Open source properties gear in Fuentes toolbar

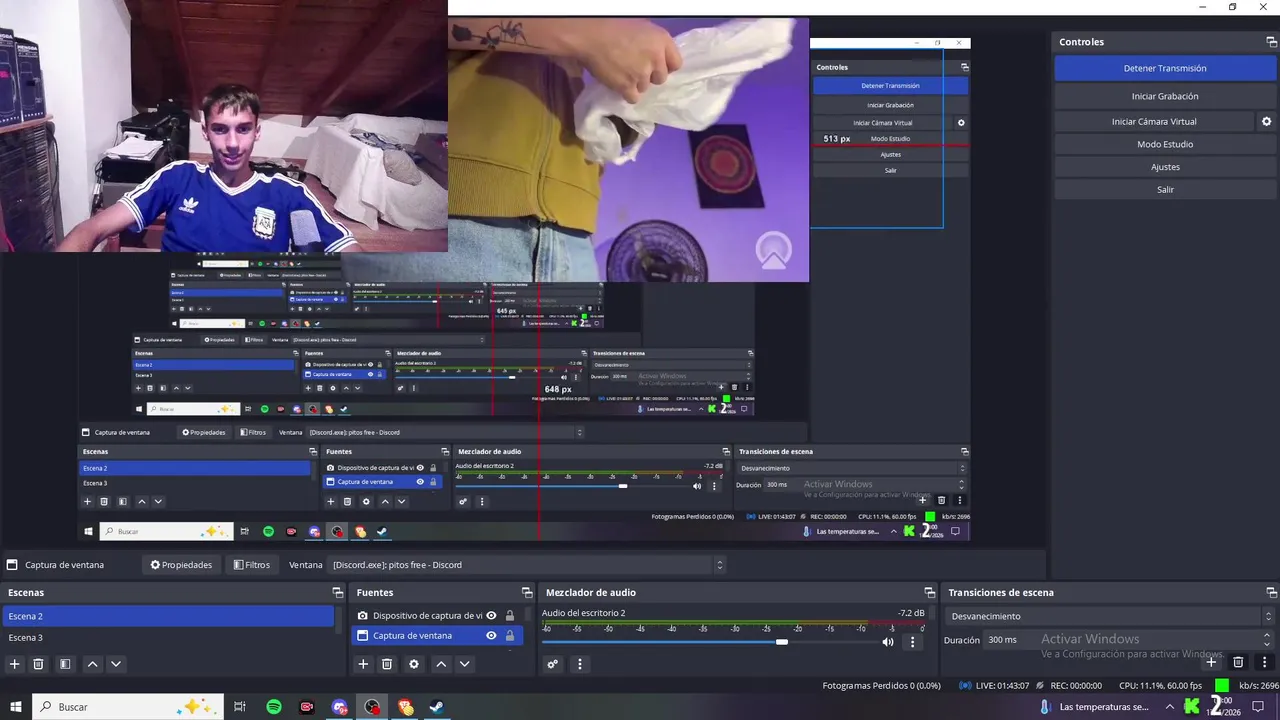tap(414, 664)
